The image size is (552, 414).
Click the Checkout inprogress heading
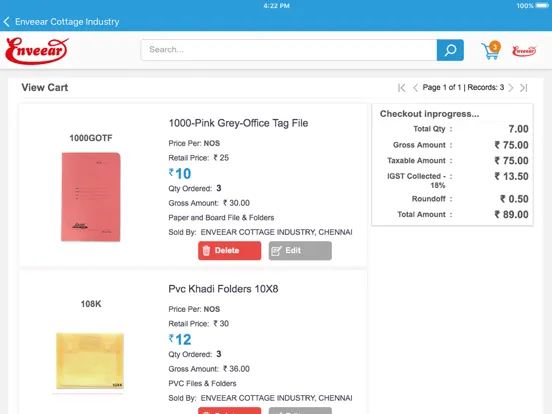[429, 114]
